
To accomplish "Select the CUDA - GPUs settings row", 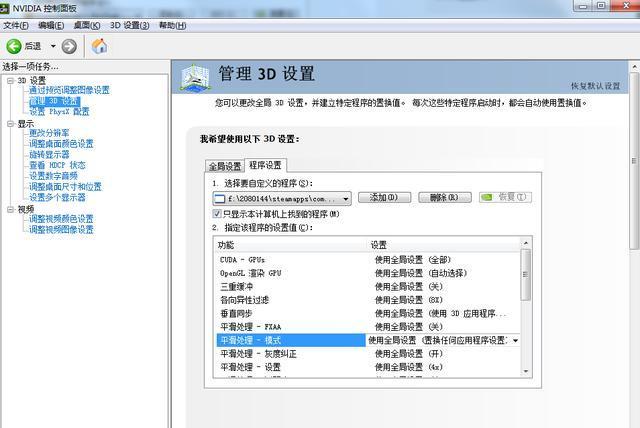I will click(368, 259).
